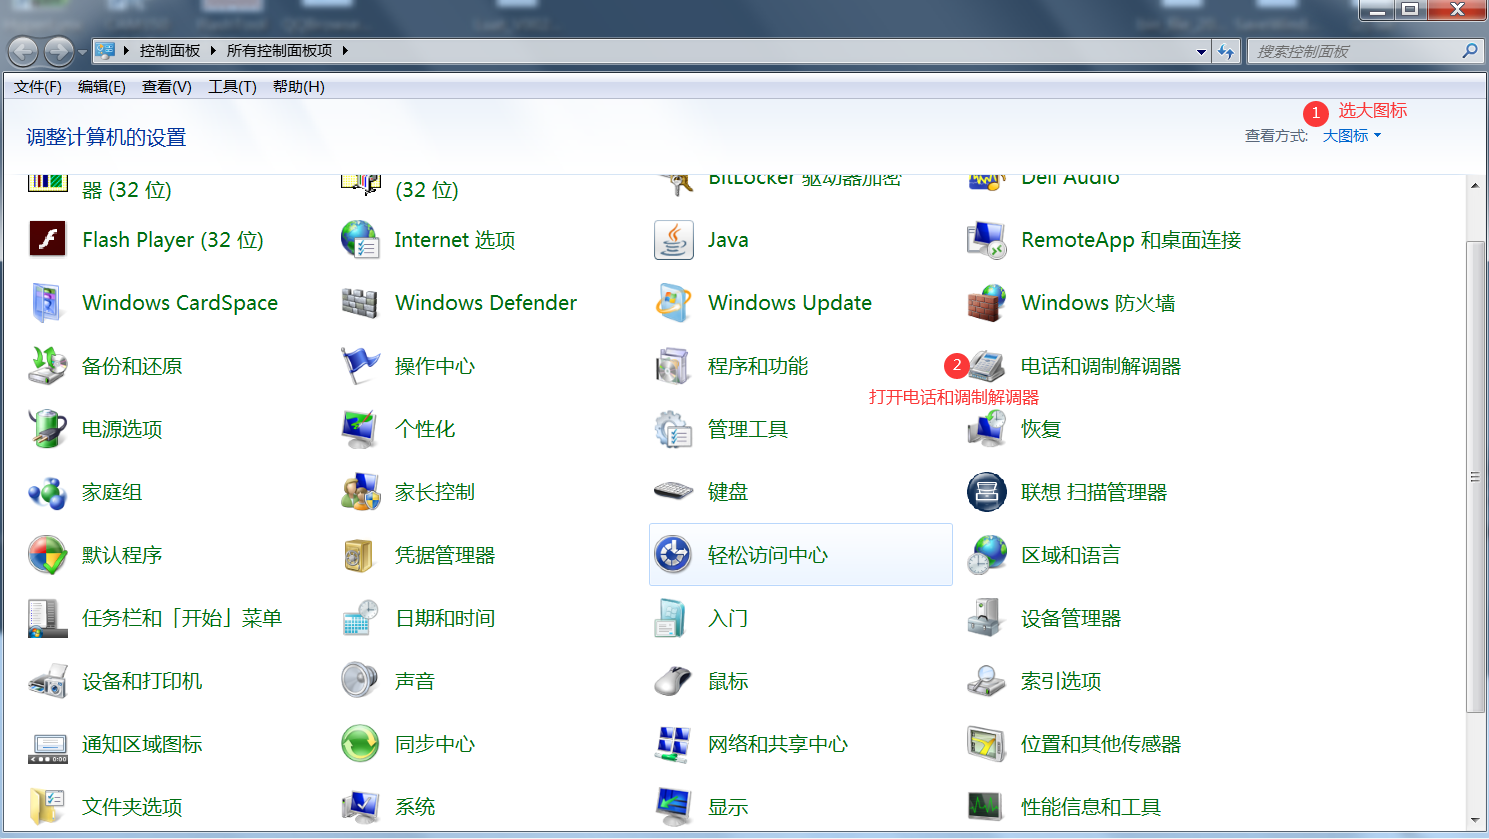The width and height of the screenshot is (1489, 839).
Task: Open the 管理工具 gear icon
Action: click(673, 429)
